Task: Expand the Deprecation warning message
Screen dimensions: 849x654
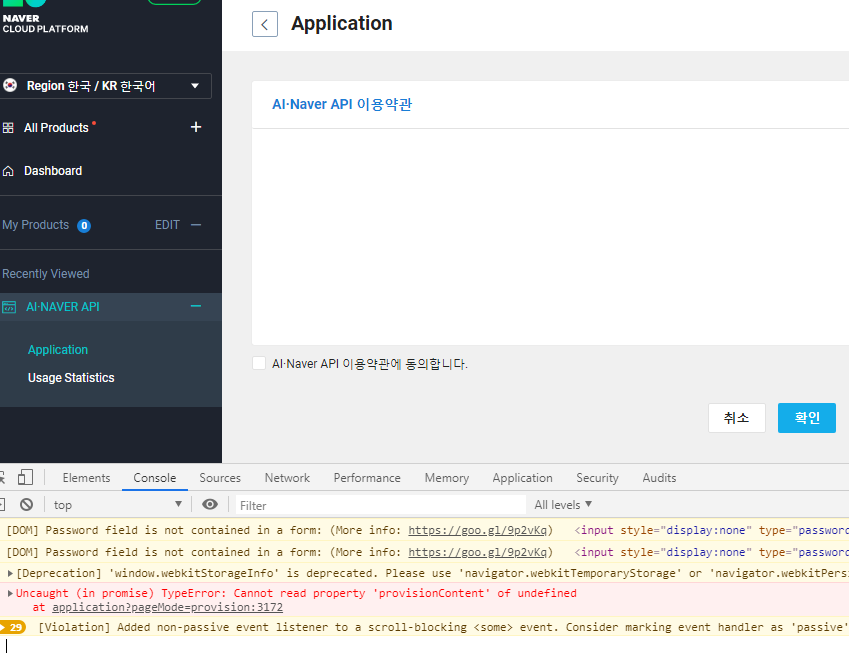Action: 10,573
